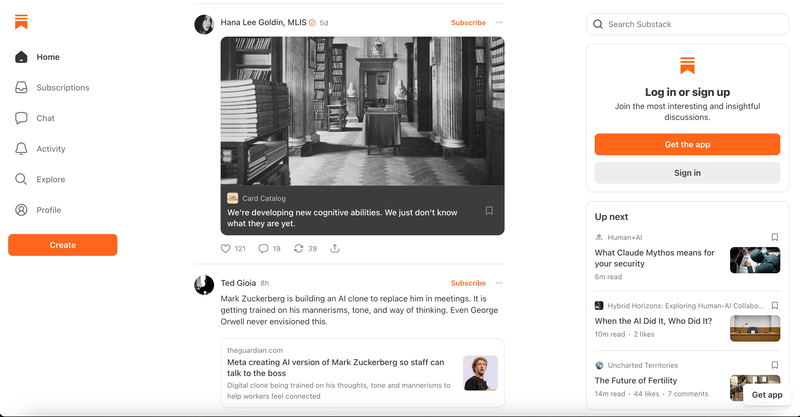
Task: Click Ted Gioia's profile avatar
Action: tap(204, 284)
